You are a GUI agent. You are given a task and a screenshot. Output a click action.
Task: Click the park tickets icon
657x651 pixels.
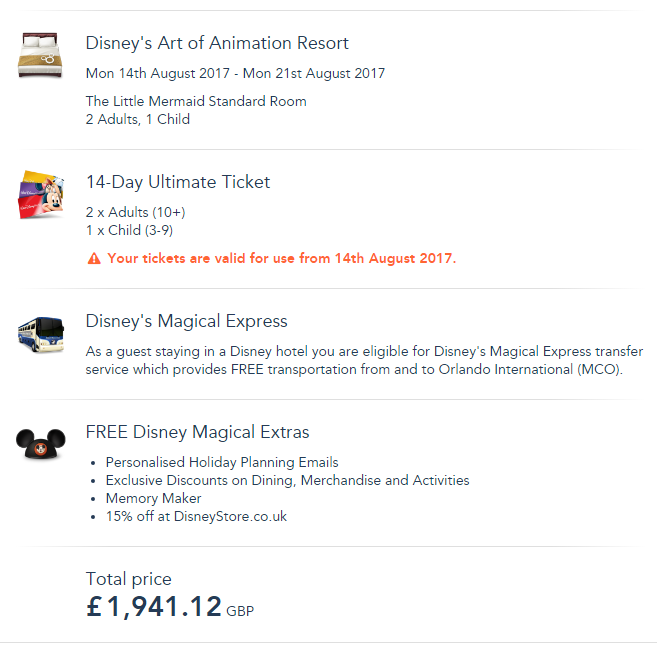[x=40, y=193]
